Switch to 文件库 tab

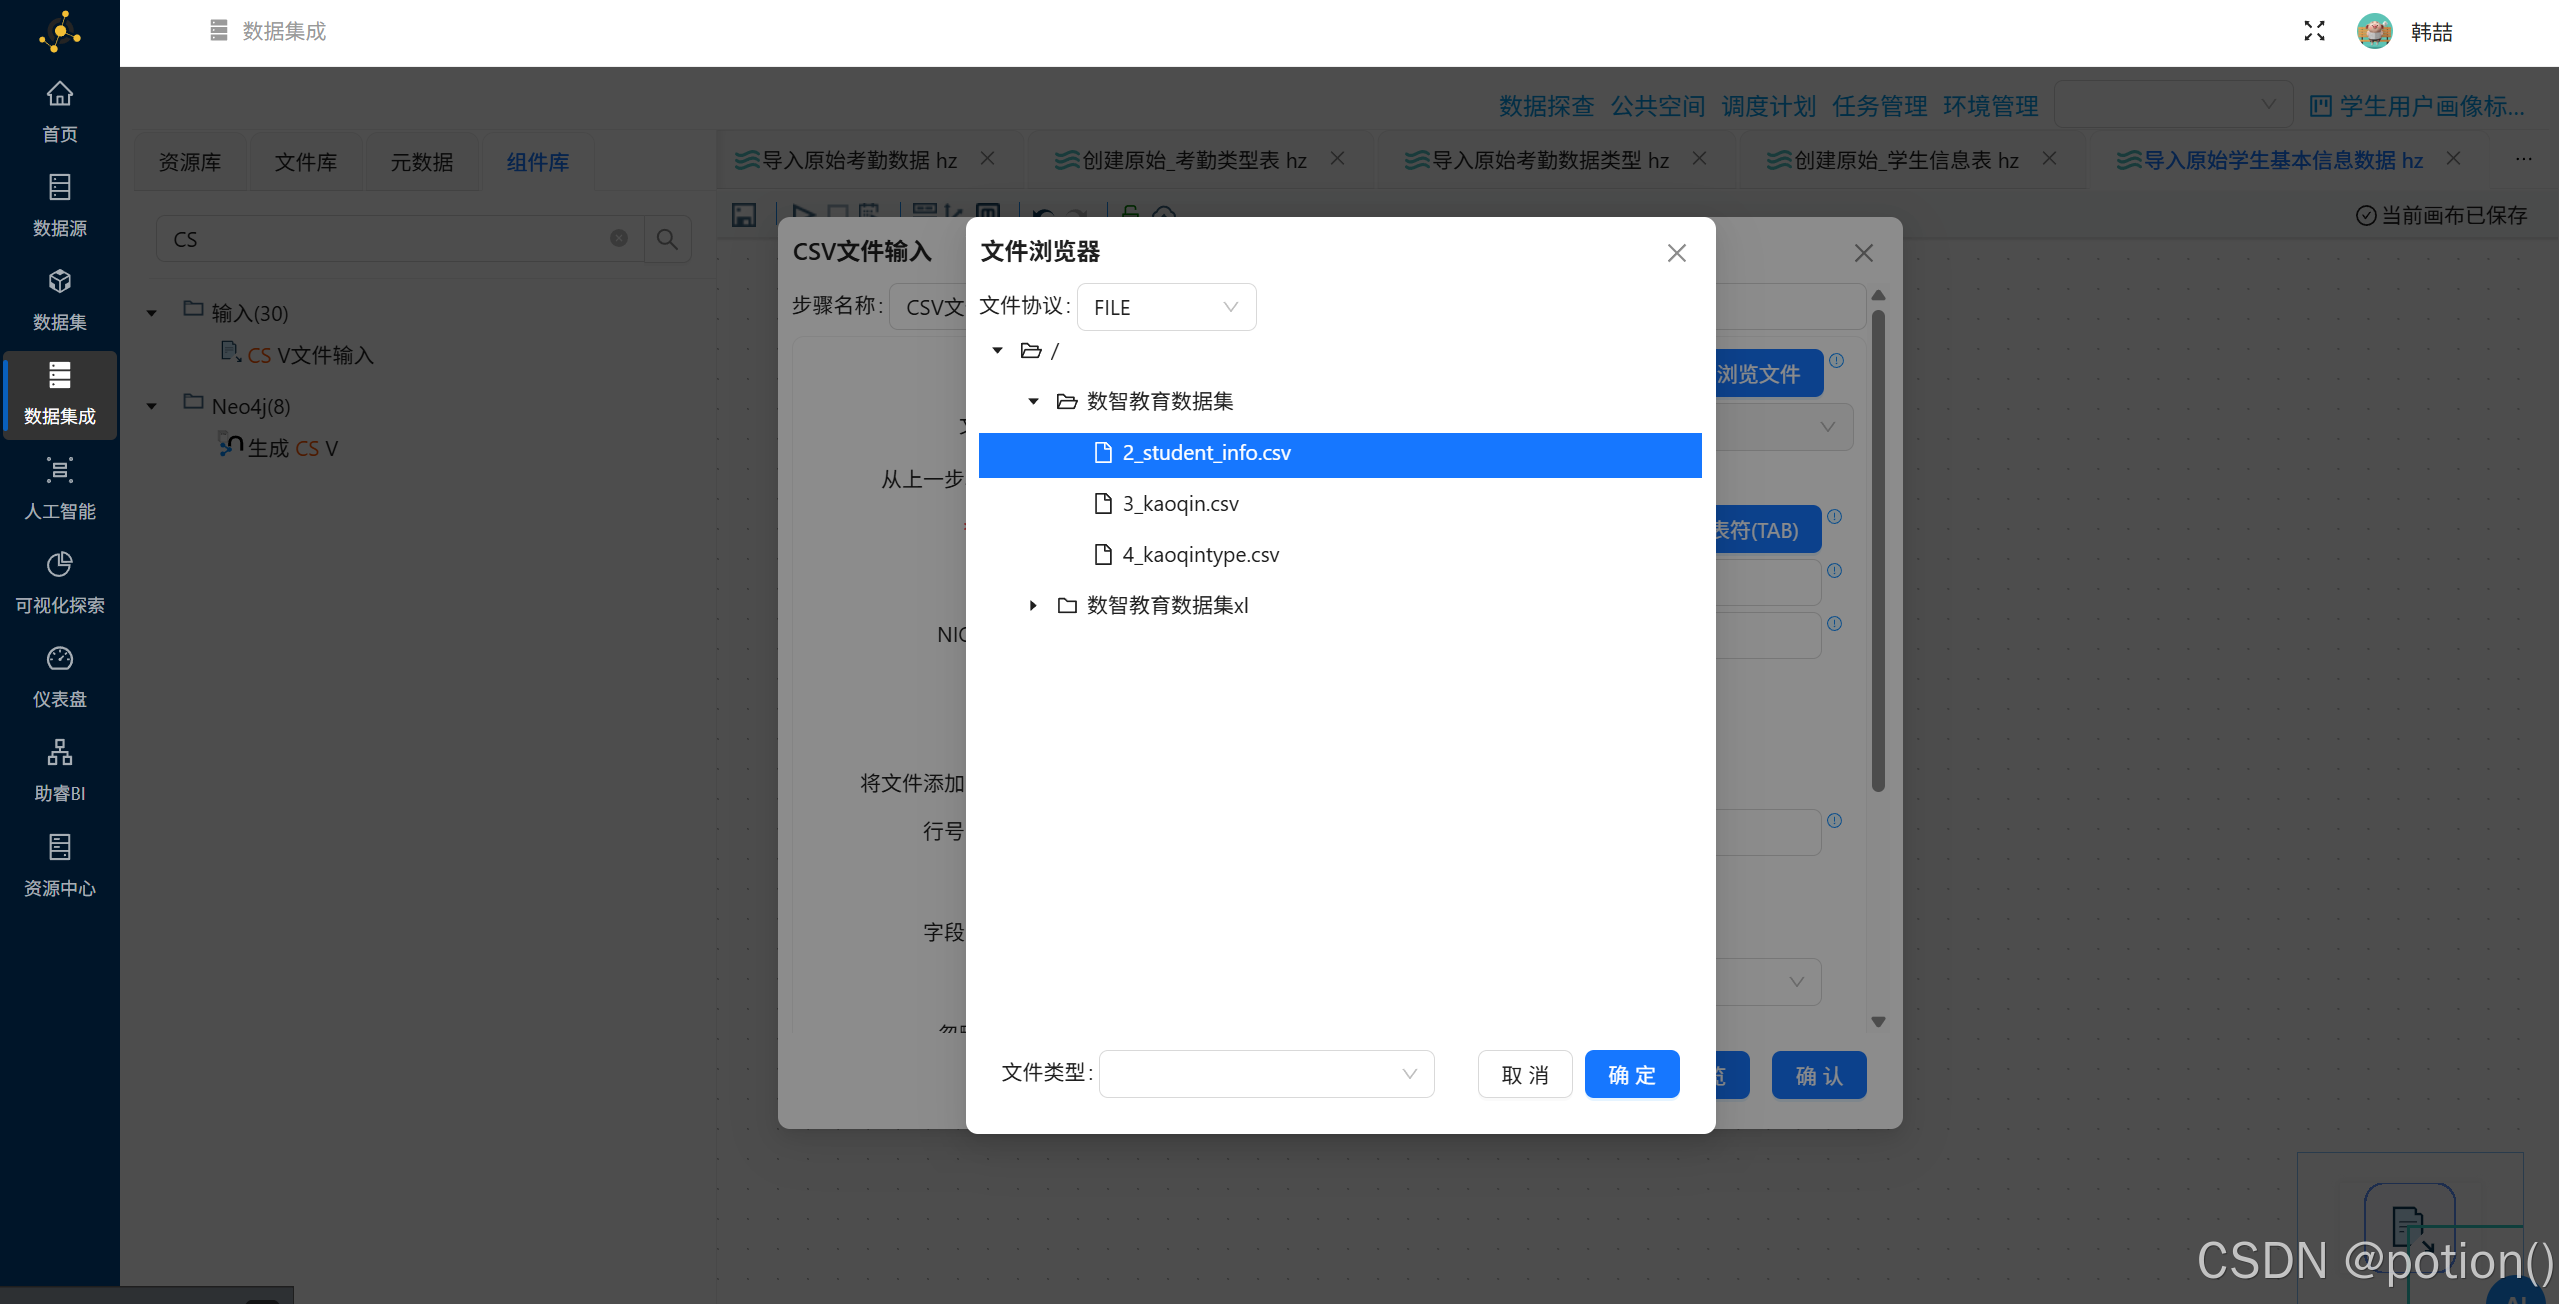[306, 162]
